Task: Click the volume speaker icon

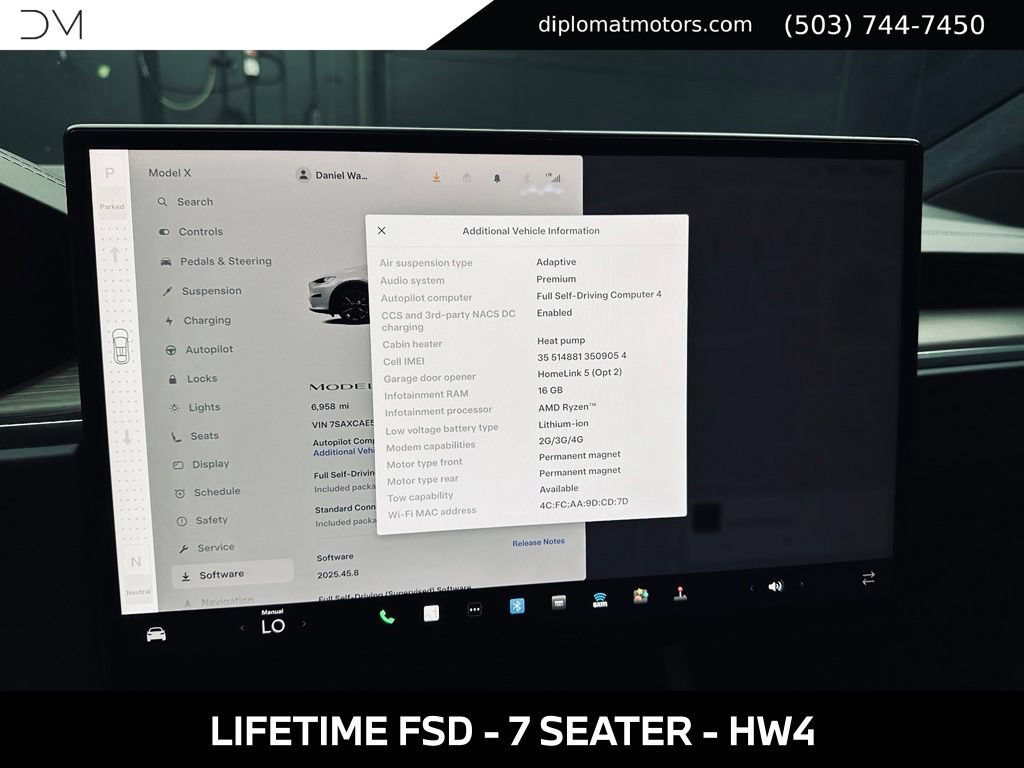Action: (775, 586)
